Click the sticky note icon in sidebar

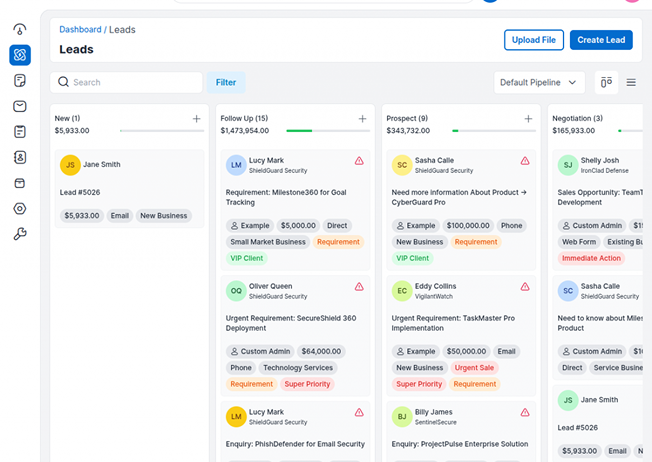tap(20, 80)
